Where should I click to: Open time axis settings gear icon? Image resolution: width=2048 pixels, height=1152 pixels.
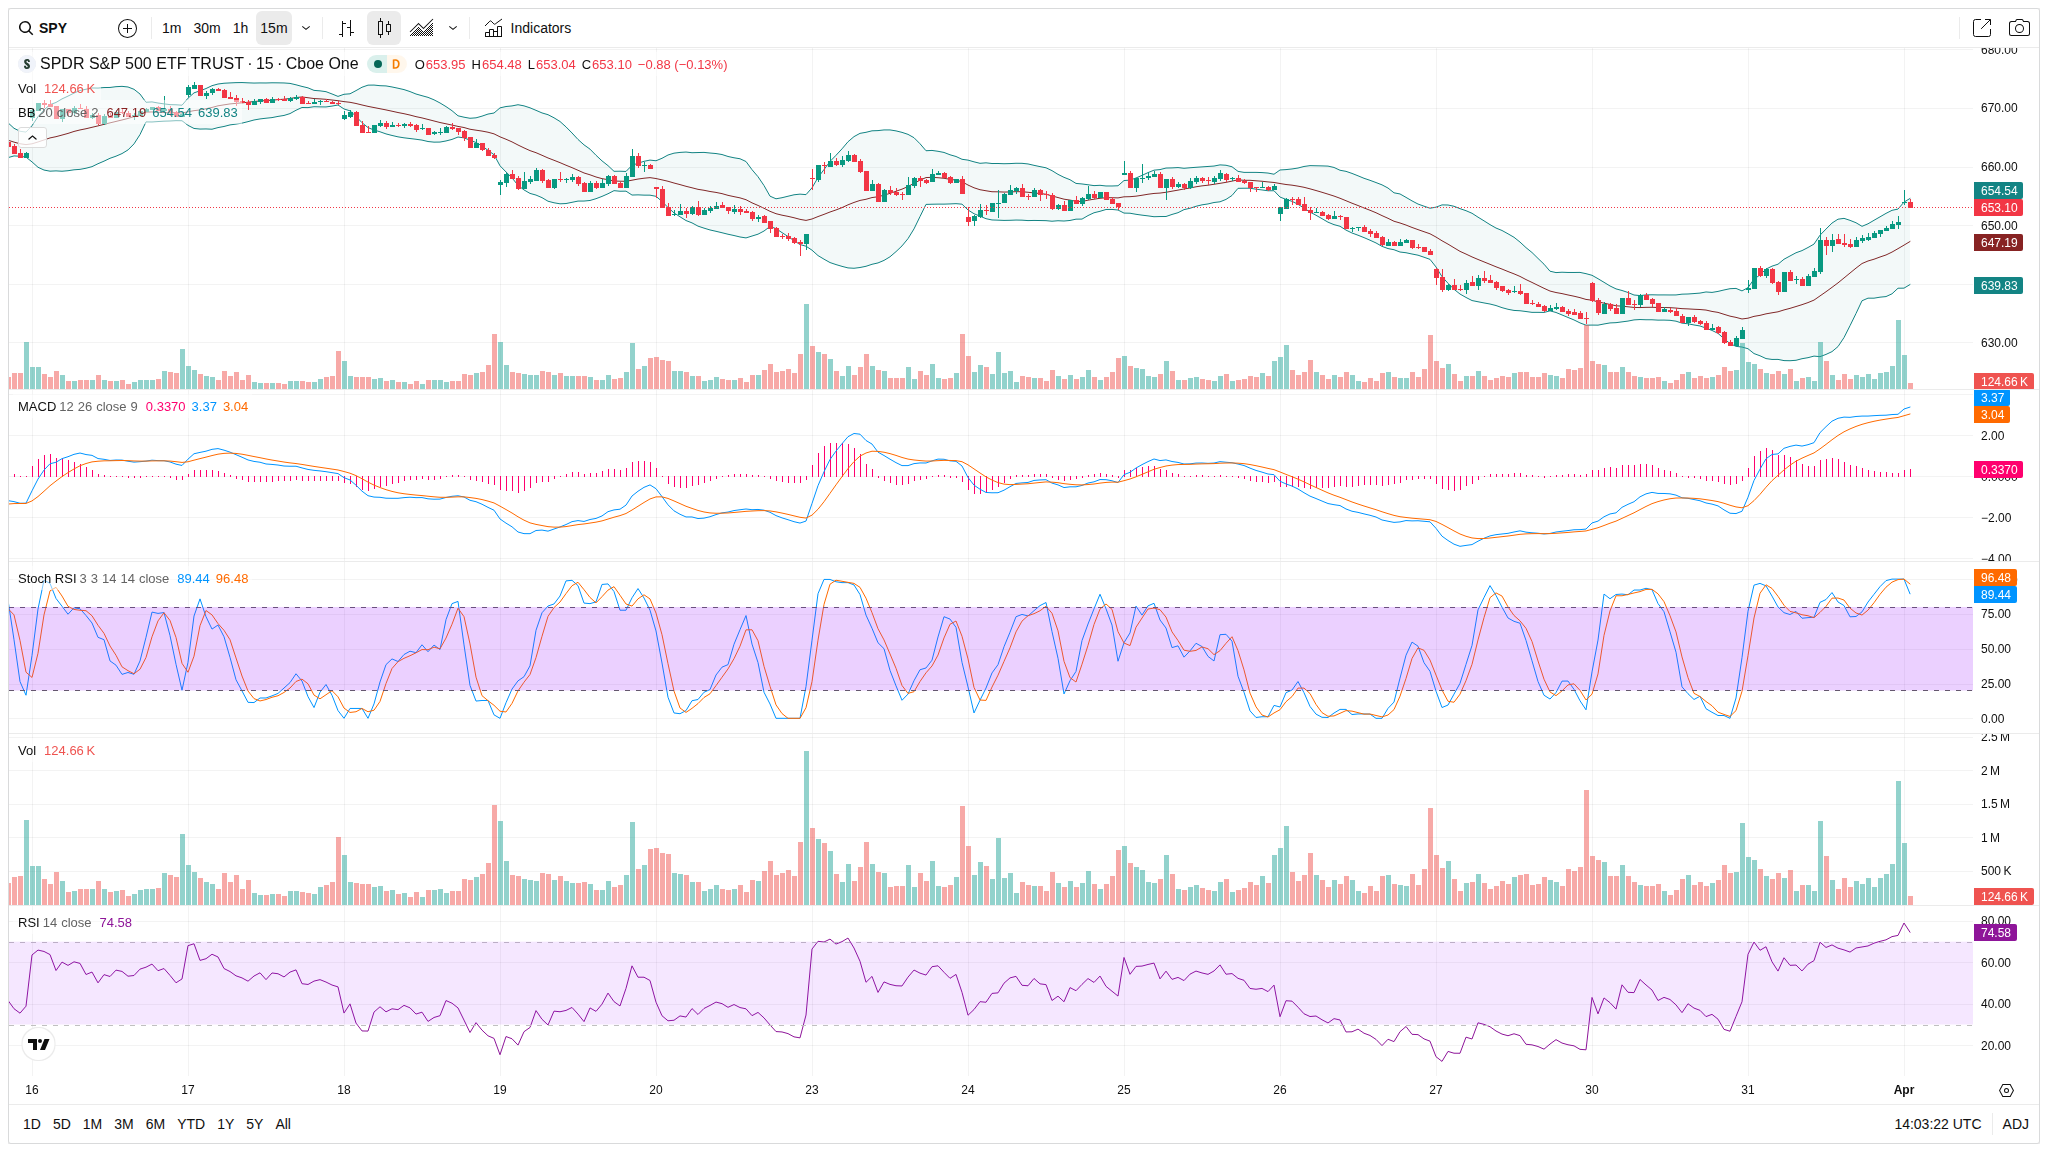tap(2006, 1090)
